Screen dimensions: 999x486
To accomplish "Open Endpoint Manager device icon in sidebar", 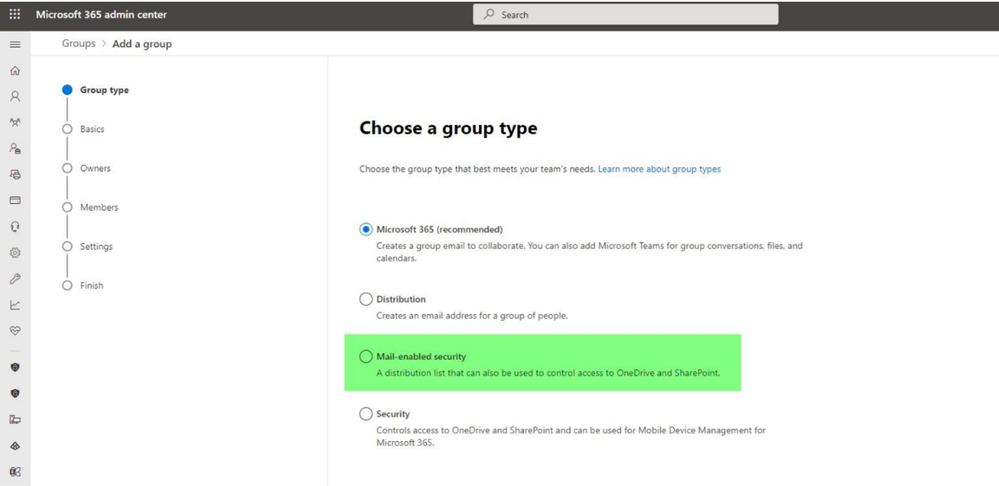I will click(x=15, y=419).
